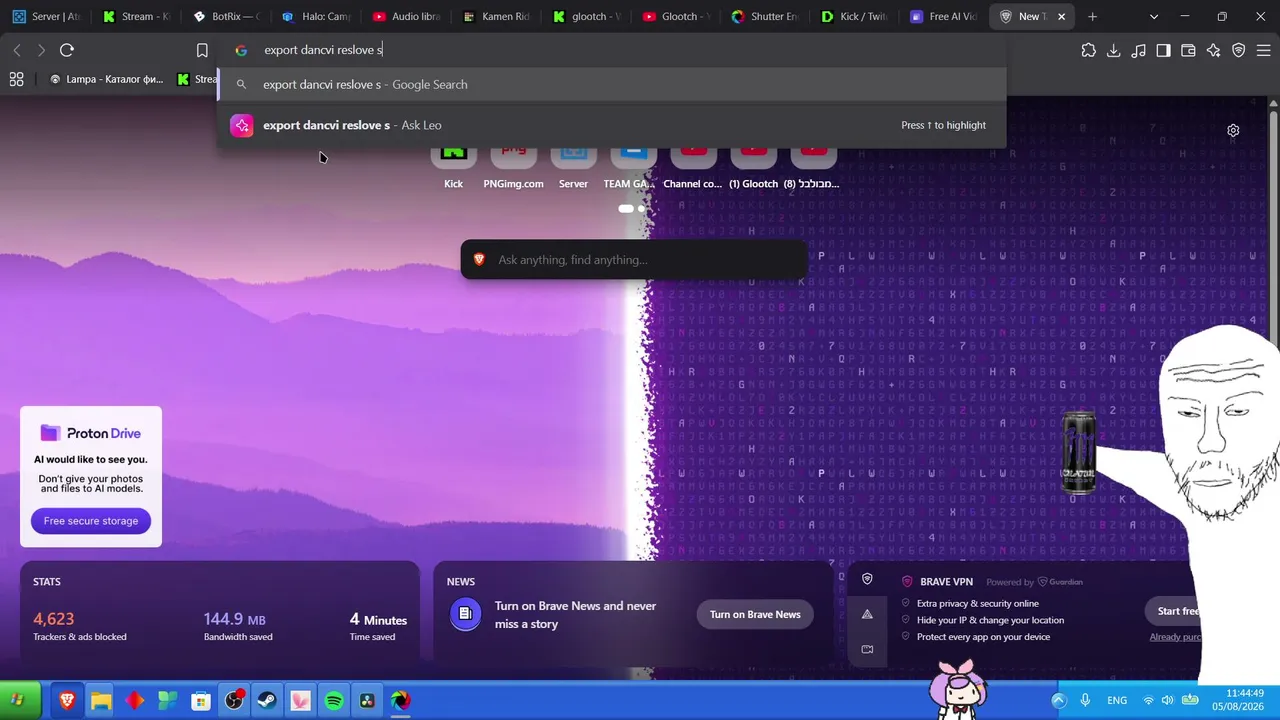Click the Google icon in address bar
The height and width of the screenshot is (720, 1280).
241,50
